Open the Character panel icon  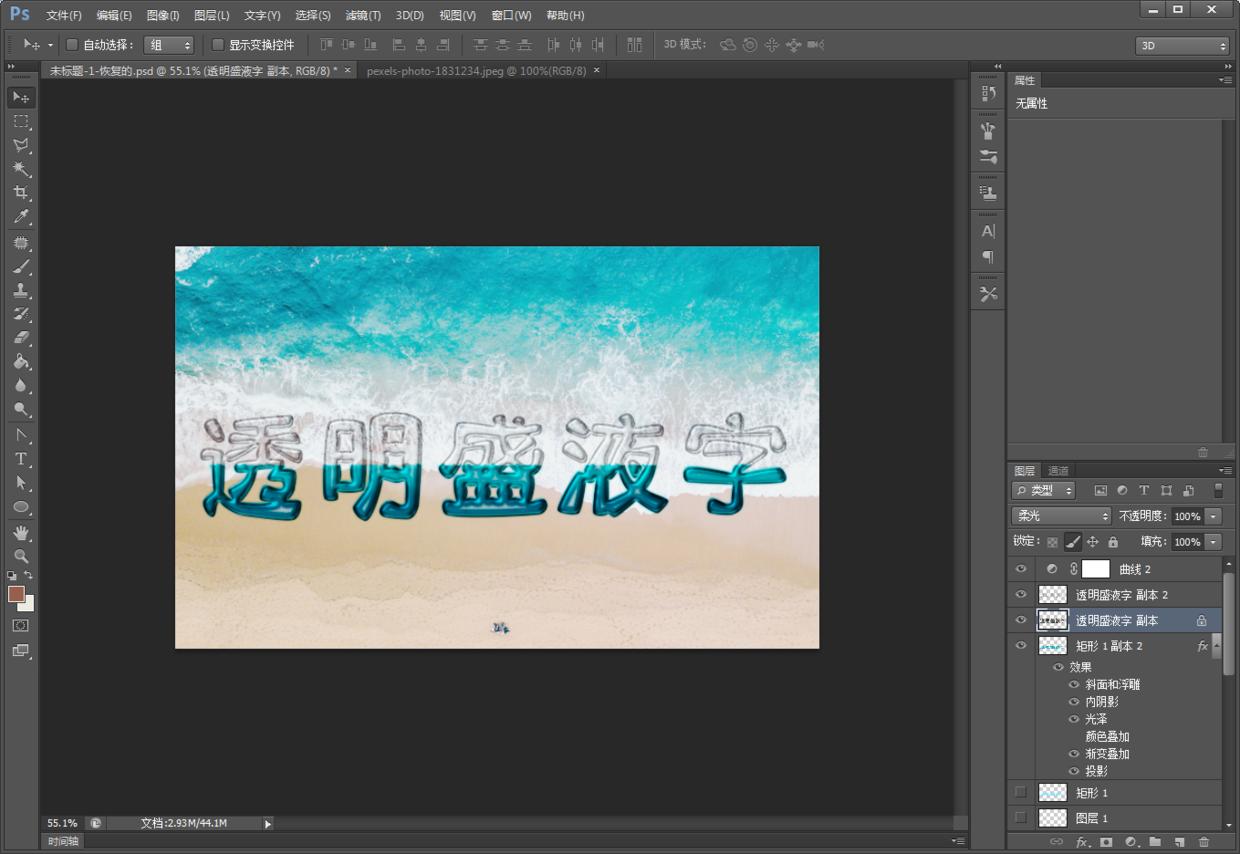[x=987, y=229]
